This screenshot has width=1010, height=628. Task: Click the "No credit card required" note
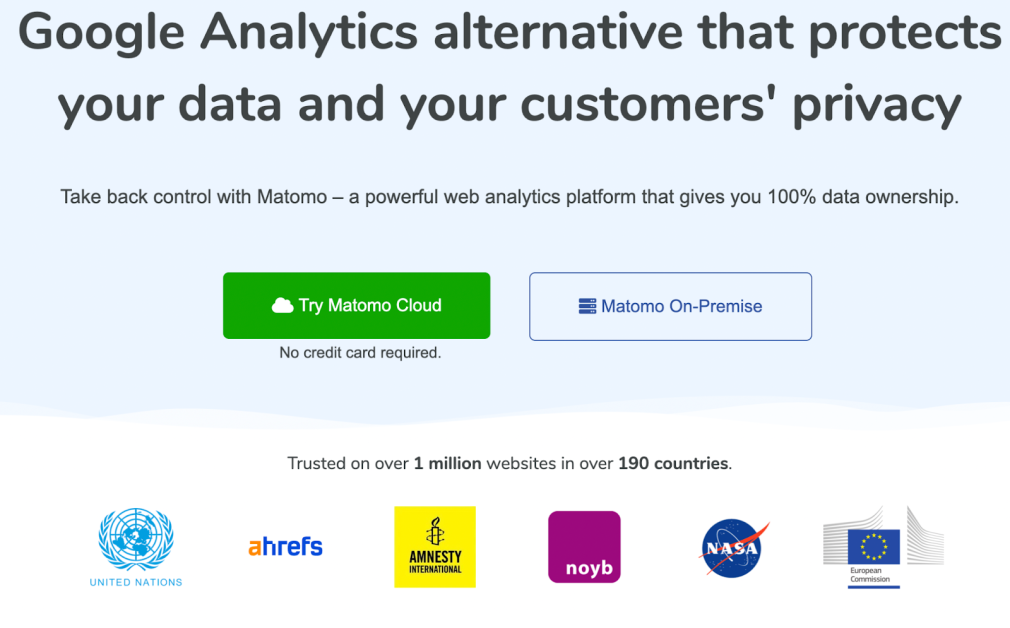[360, 353]
